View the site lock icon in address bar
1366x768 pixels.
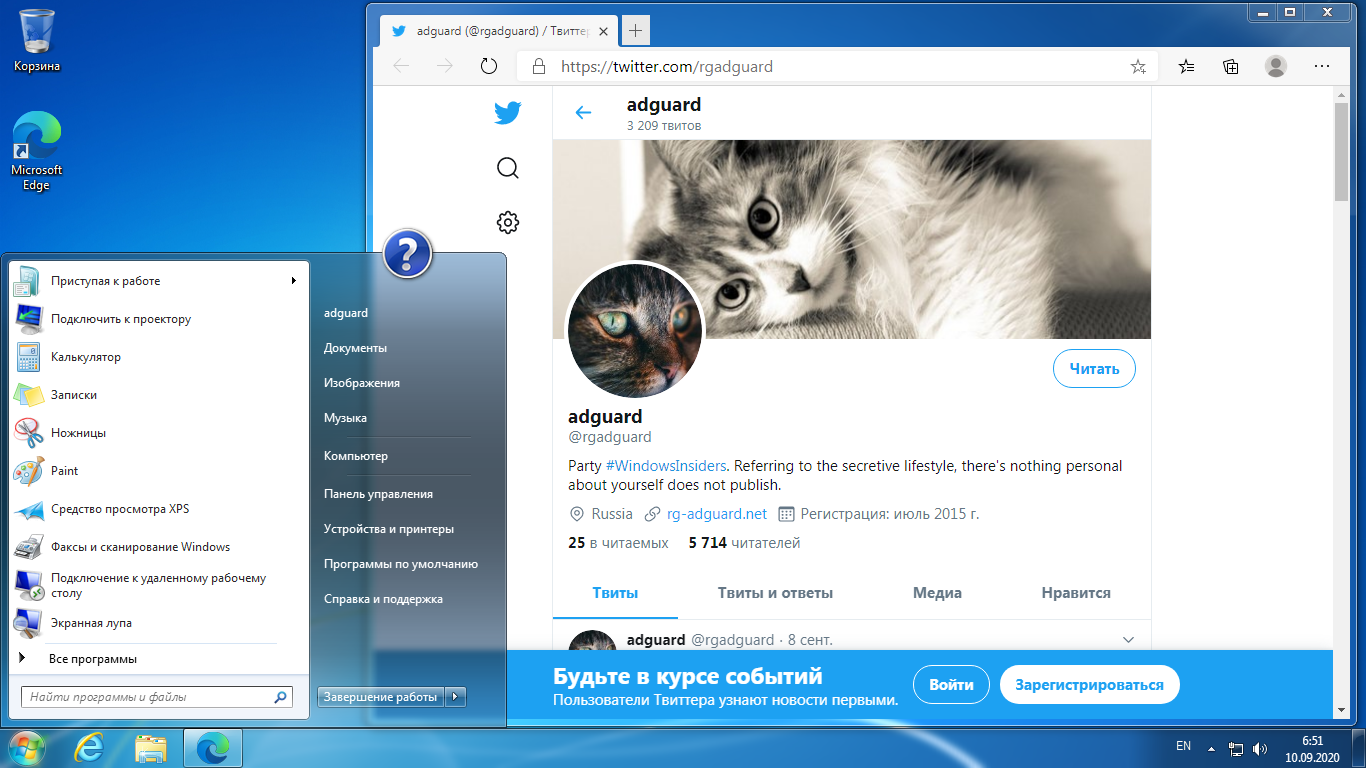[539, 67]
